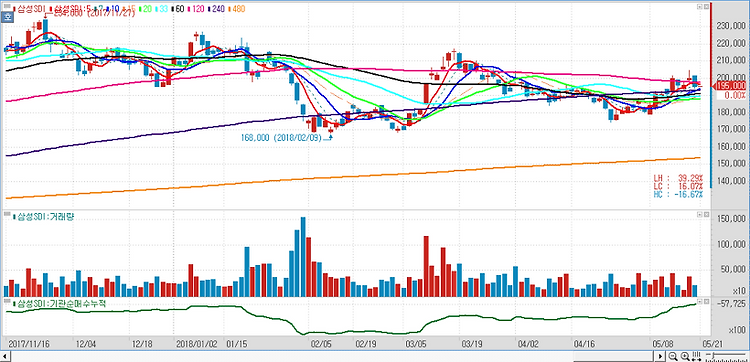Select the 삼성SDI price series legend label
Viewport: 750px width, 362px height.
coord(30,9)
